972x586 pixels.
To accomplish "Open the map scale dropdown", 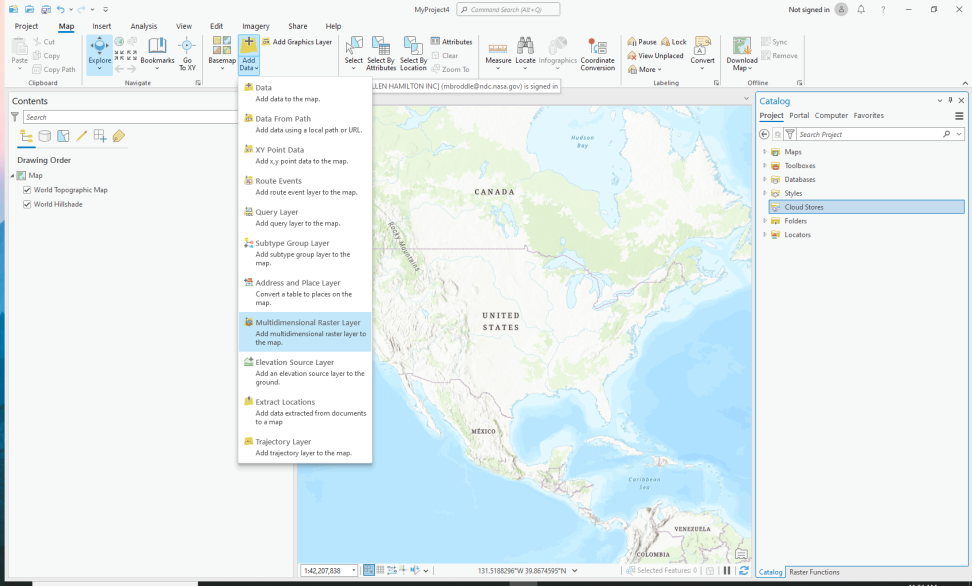I will pos(354,570).
